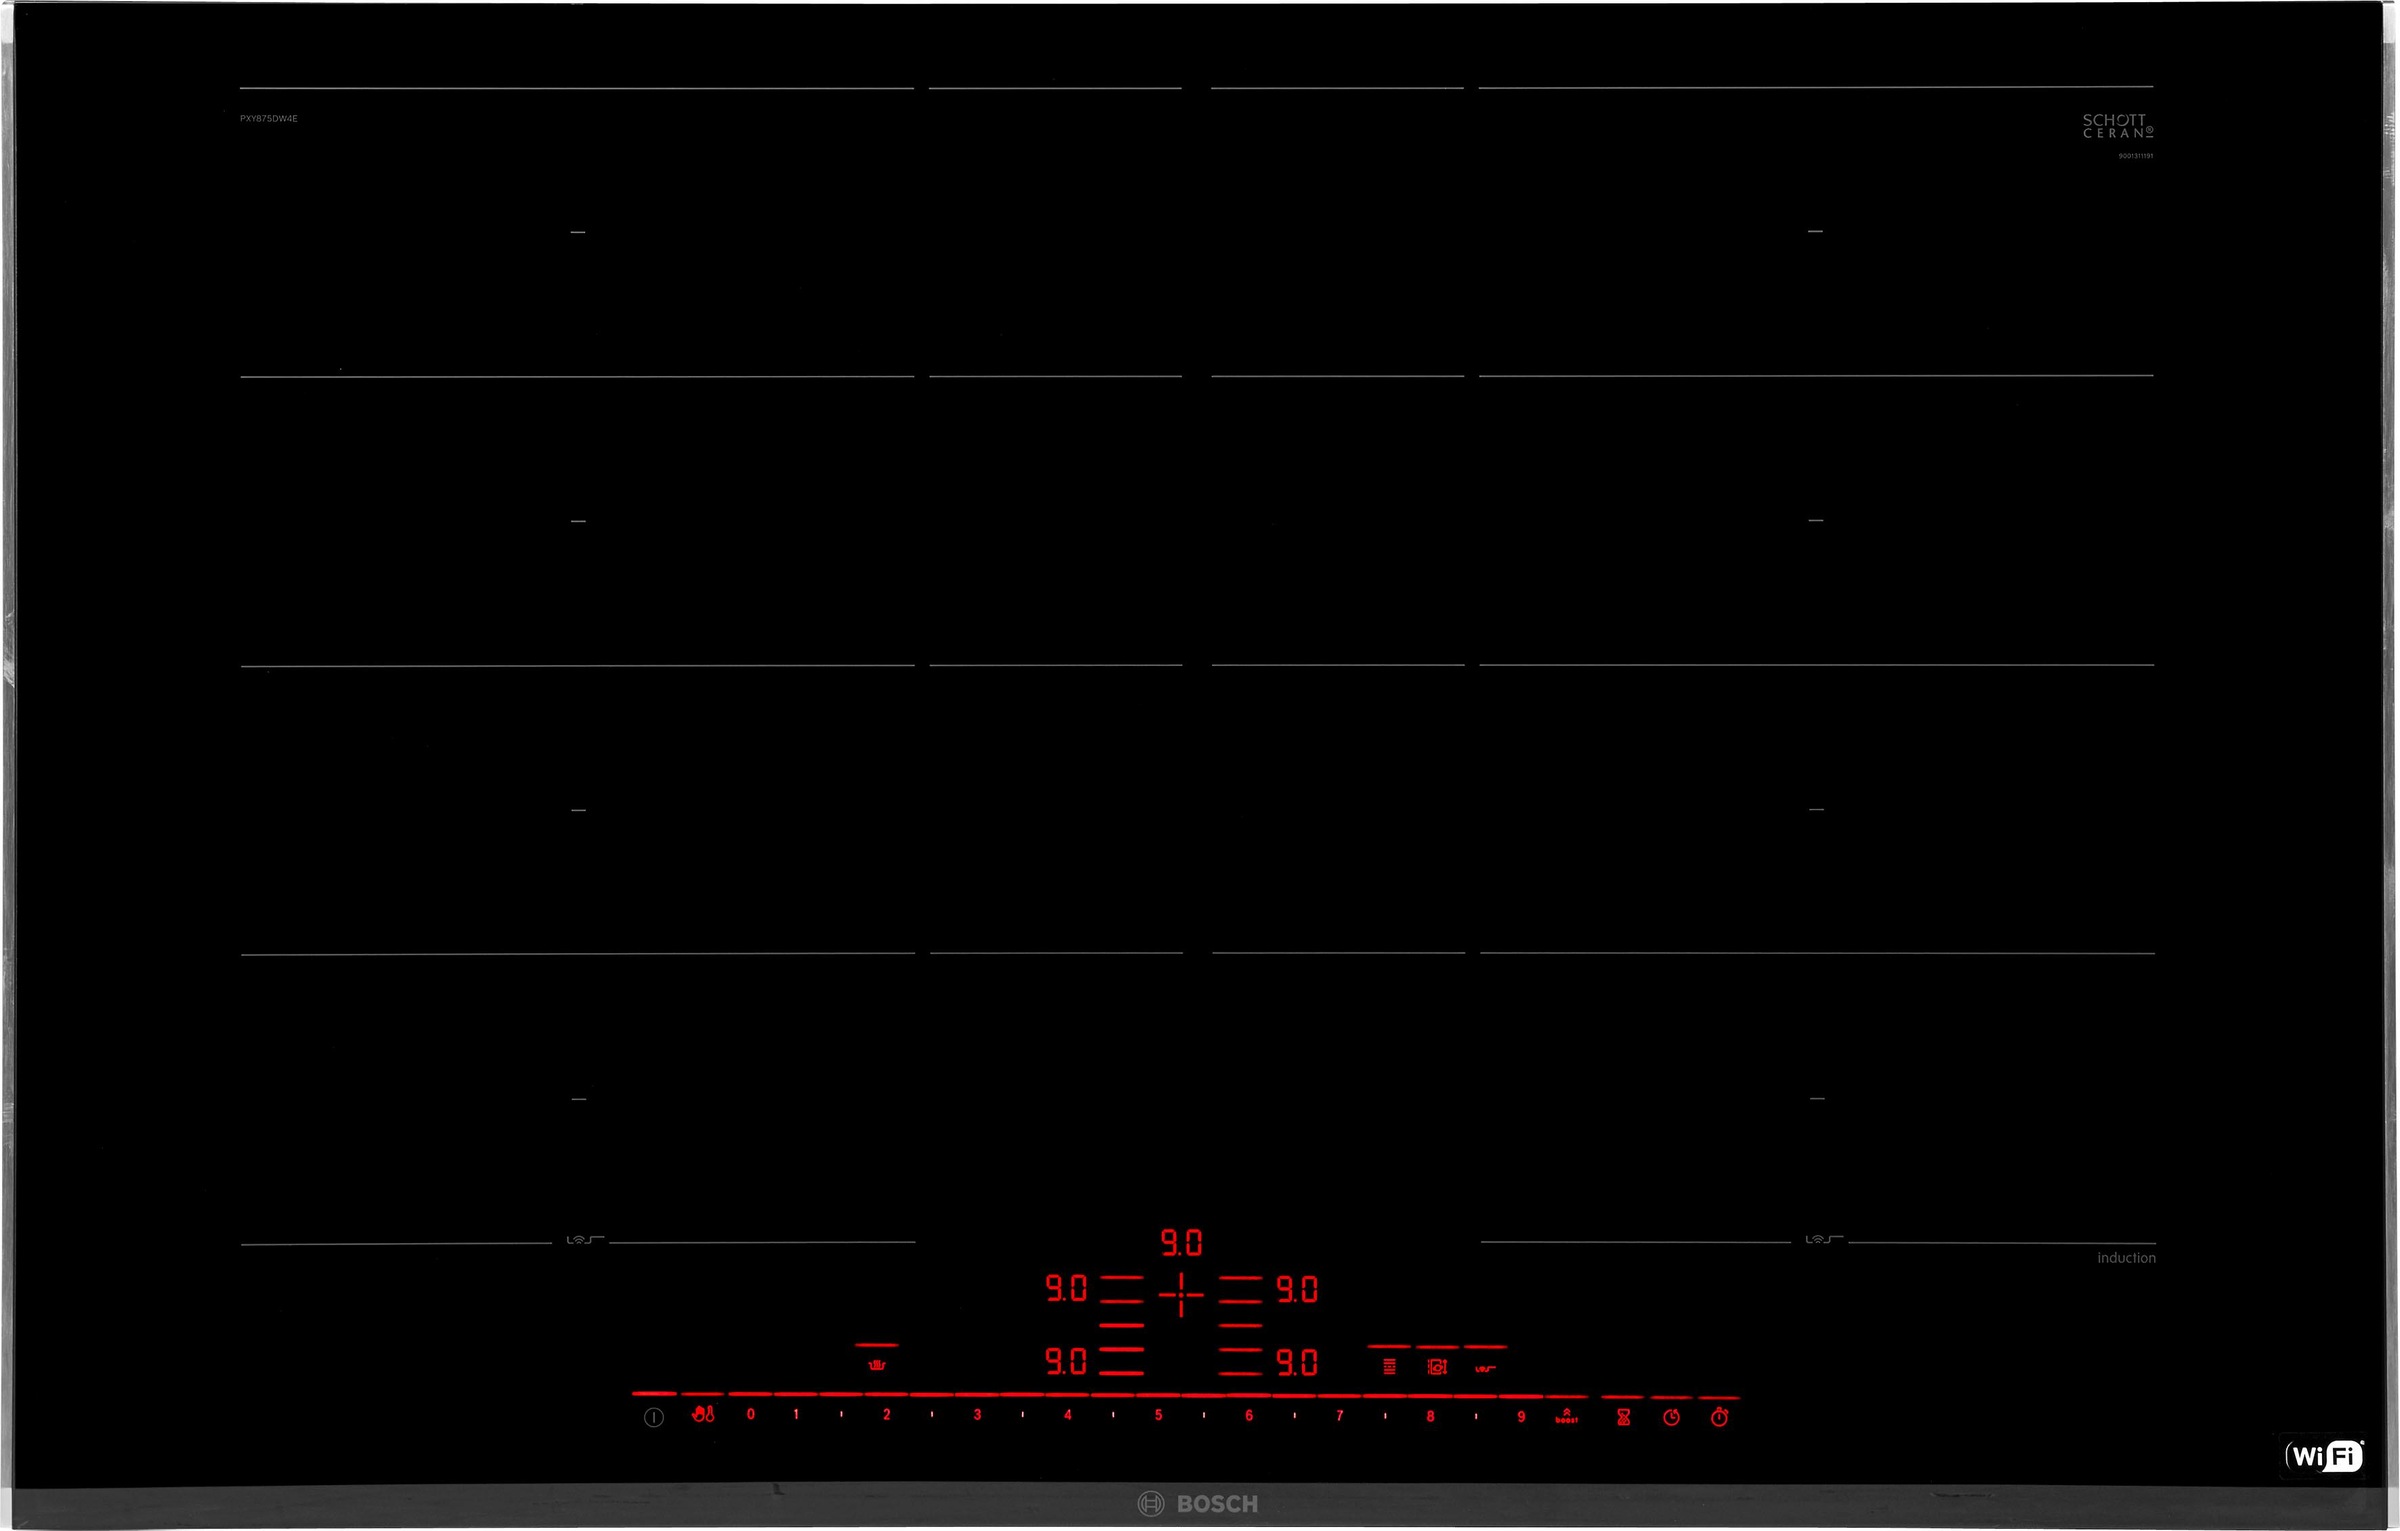
Task: Tap the childproof lock / wipe protection icon
Action: 703,1414
